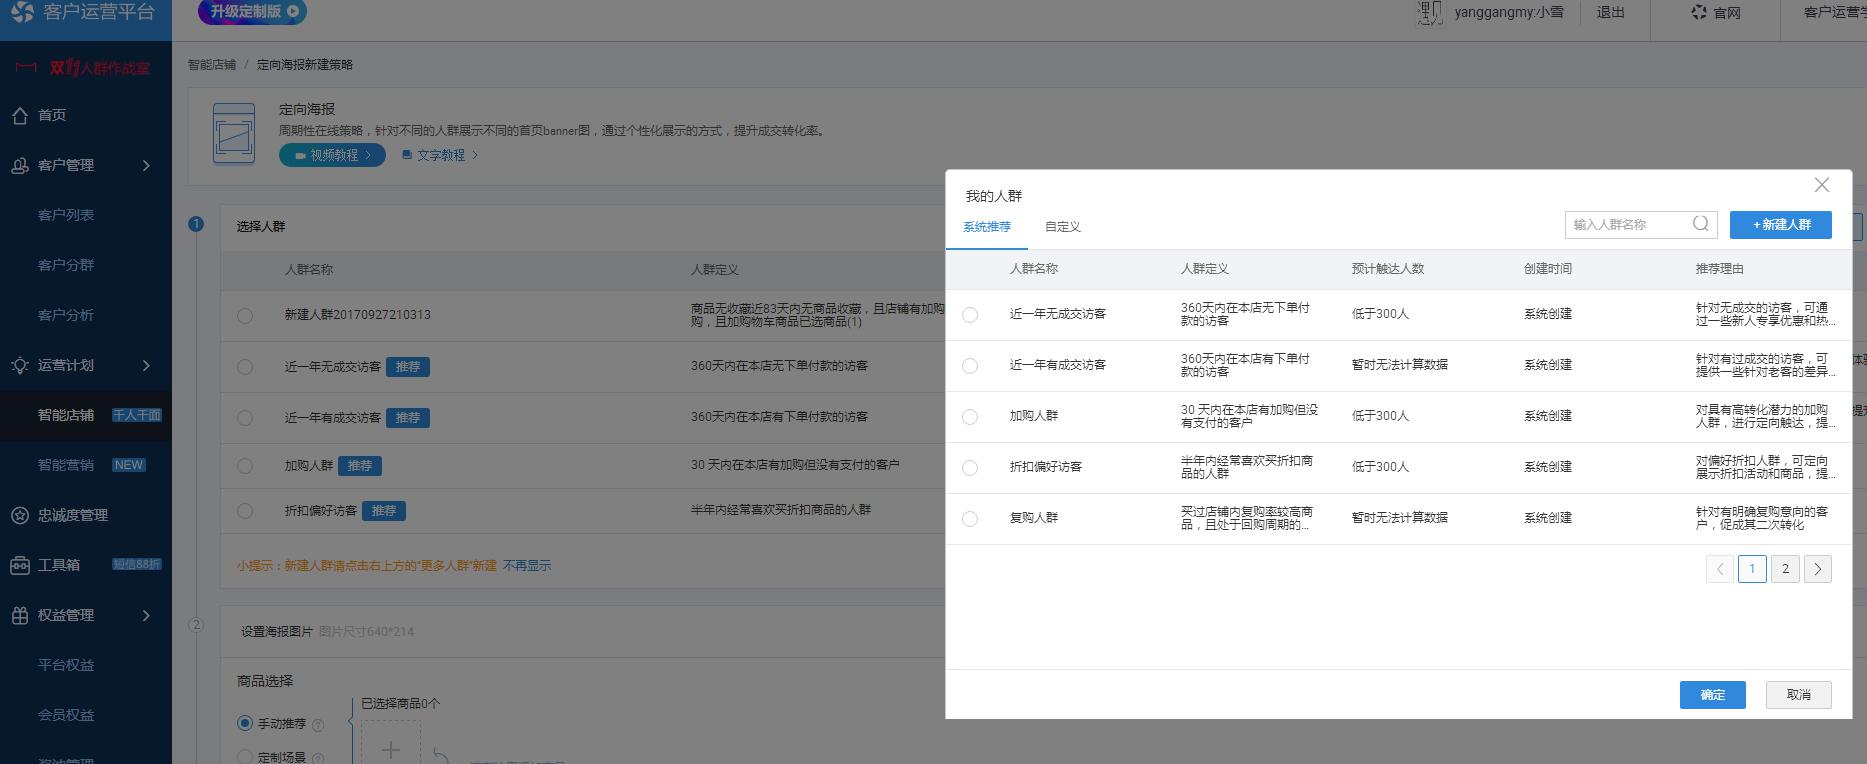Switch to 系统推荐 tab

point(987,227)
